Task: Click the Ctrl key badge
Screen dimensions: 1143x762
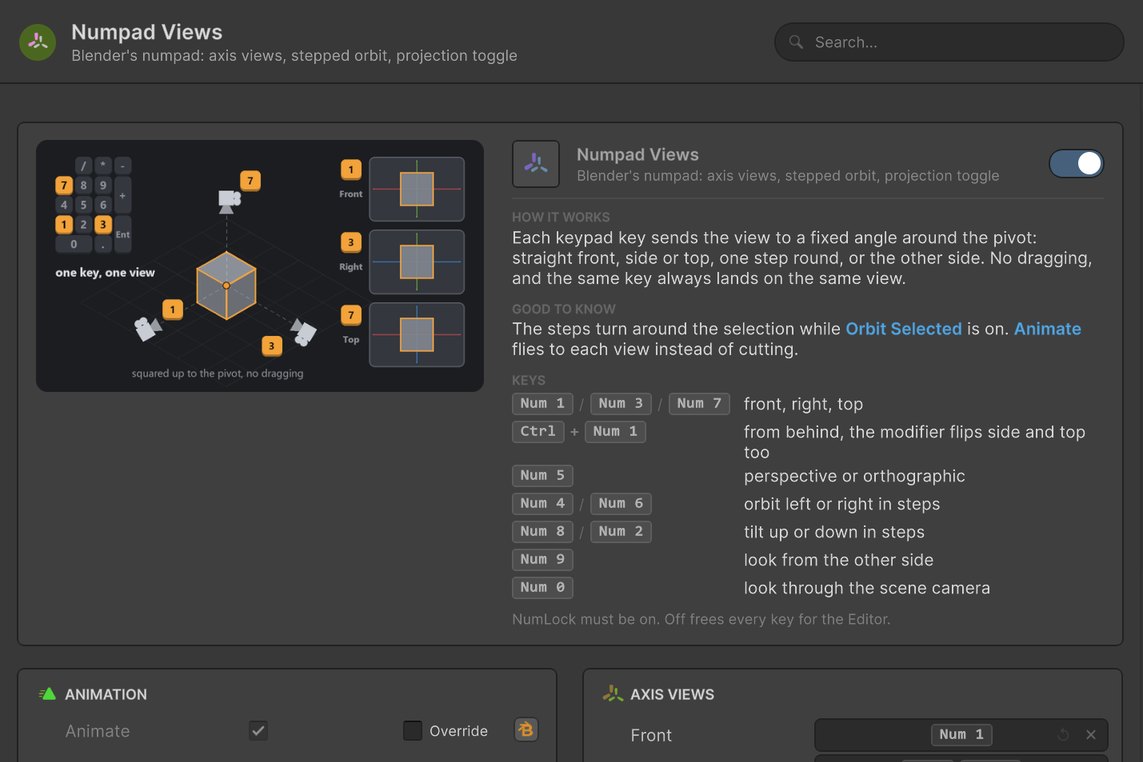Action: (538, 432)
